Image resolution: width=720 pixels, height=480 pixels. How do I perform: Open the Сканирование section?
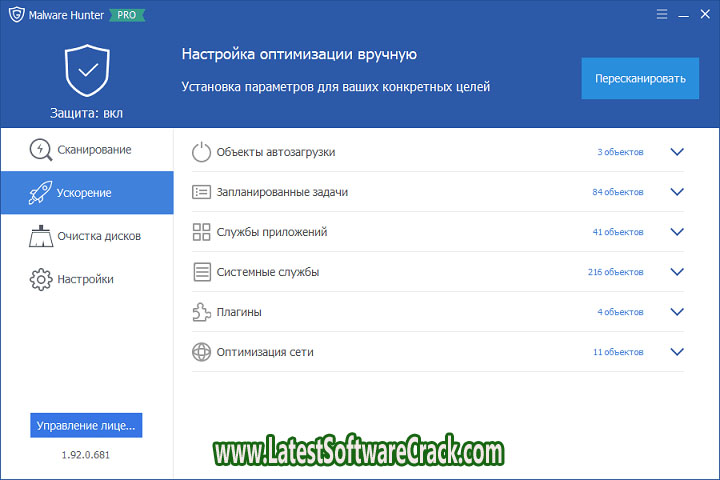coord(87,150)
